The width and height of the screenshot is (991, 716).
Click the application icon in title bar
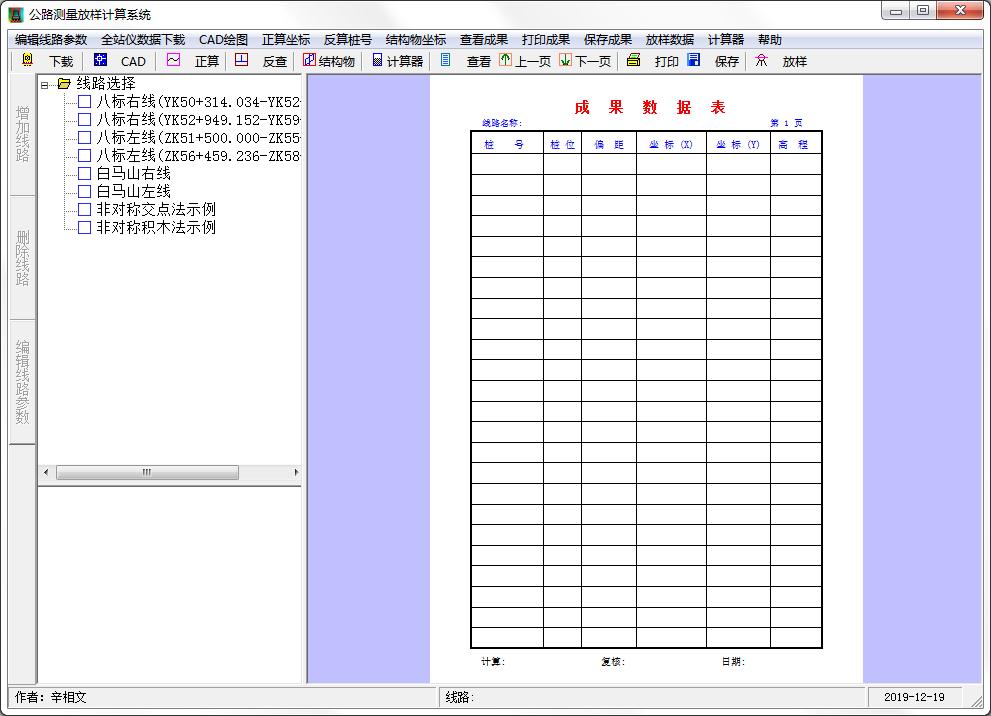pos(15,15)
